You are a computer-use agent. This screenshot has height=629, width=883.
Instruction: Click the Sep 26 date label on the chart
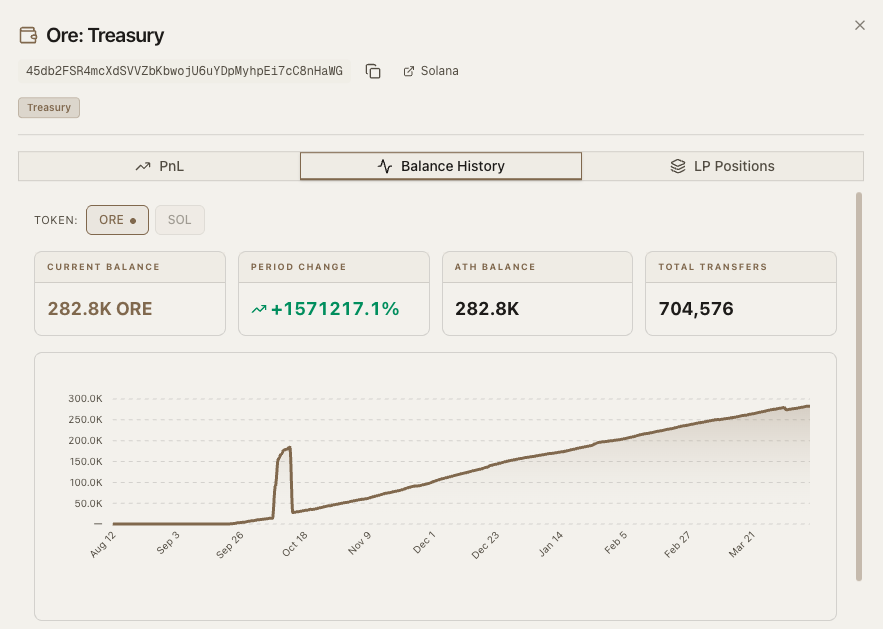click(229, 545)
